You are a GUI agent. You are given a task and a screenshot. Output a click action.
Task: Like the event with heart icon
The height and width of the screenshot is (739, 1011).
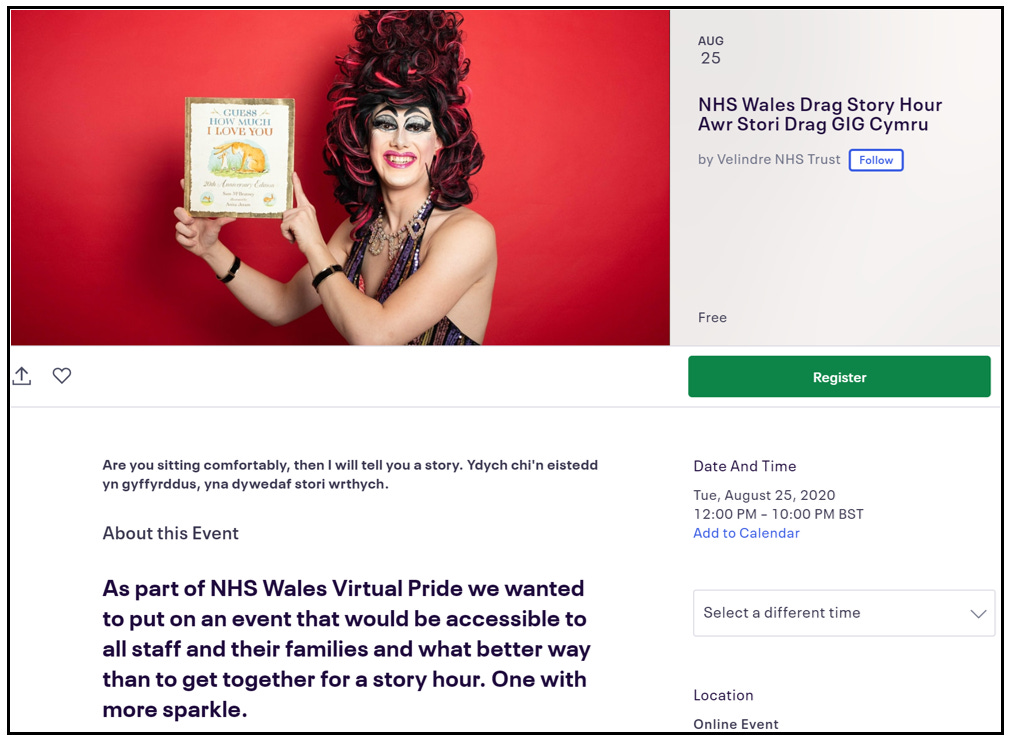click(x=62, y=375)
